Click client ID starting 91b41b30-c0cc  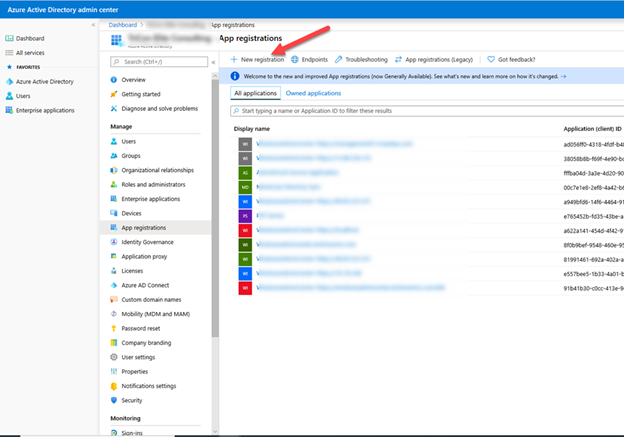point(593,288)
